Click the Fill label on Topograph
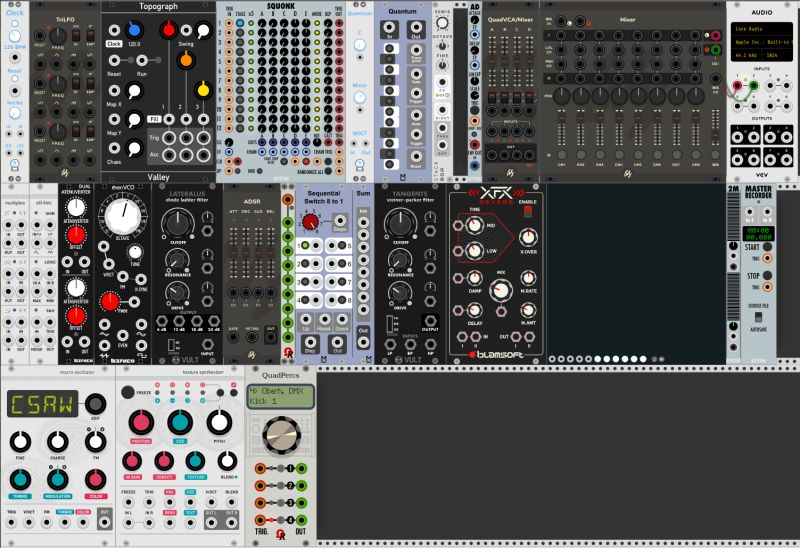Image resolution: width=800 pixels, height=548 pixels. click(154, 119)
